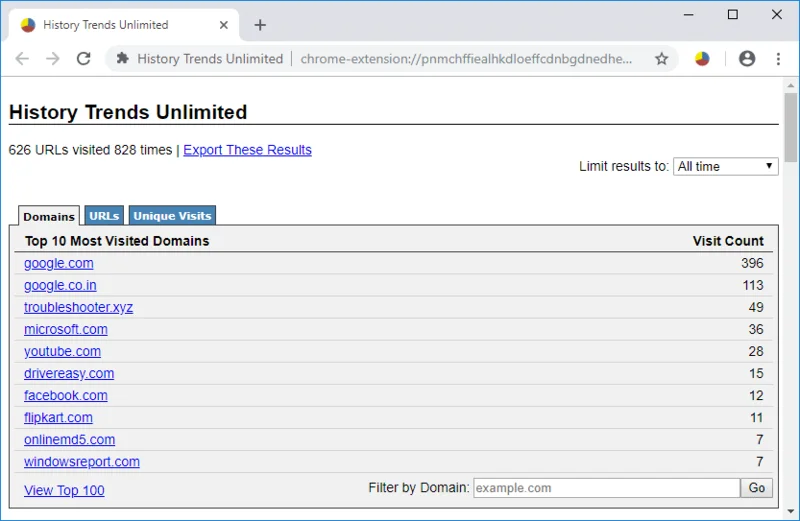Image resolution: width=800 pixels, height=521 pixels.
Task: Open the onlinemd5.com link
Action: point(69,439)
